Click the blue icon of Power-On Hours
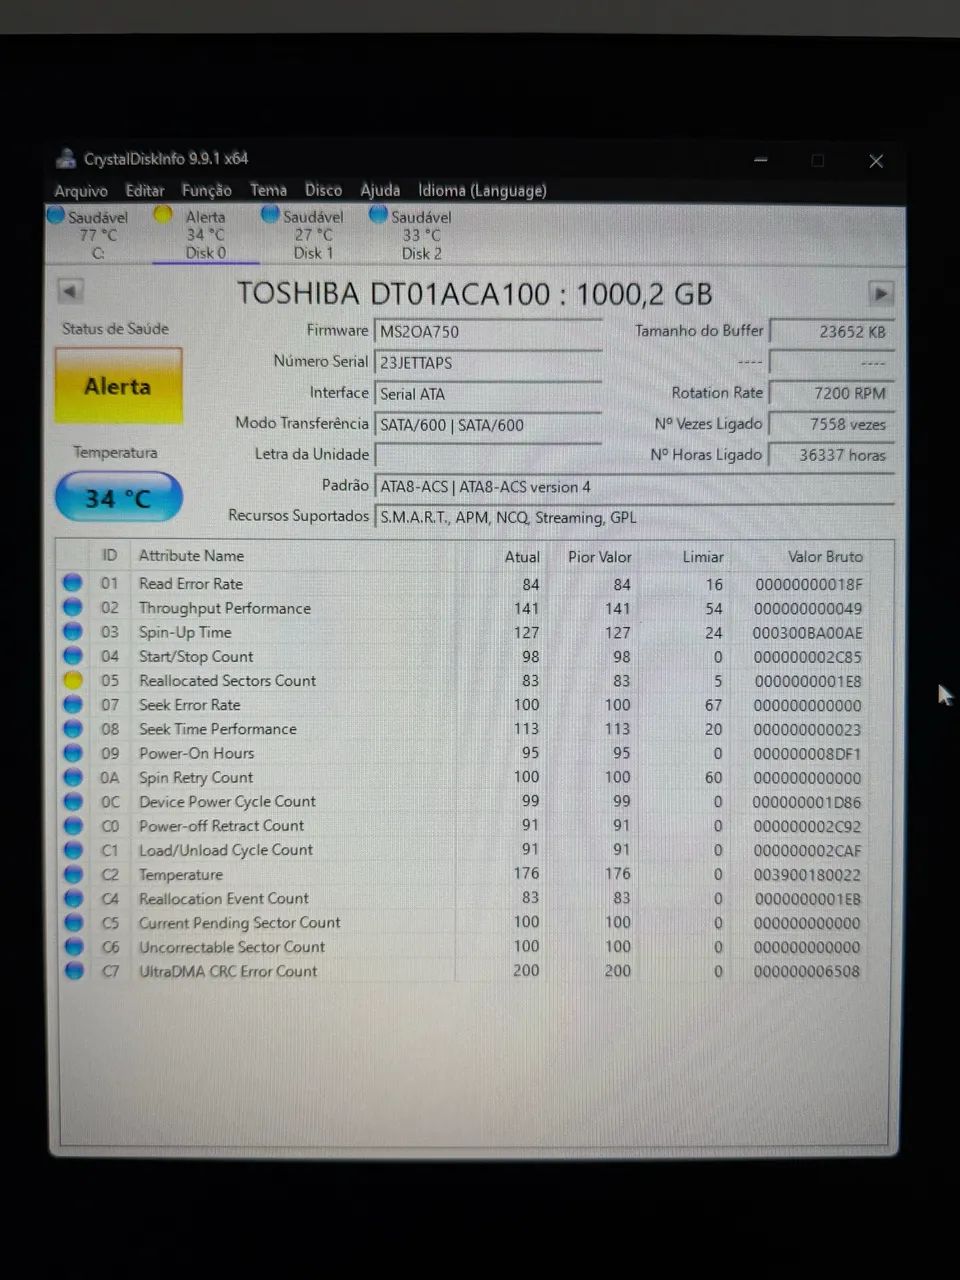 (x=73, y=753)
